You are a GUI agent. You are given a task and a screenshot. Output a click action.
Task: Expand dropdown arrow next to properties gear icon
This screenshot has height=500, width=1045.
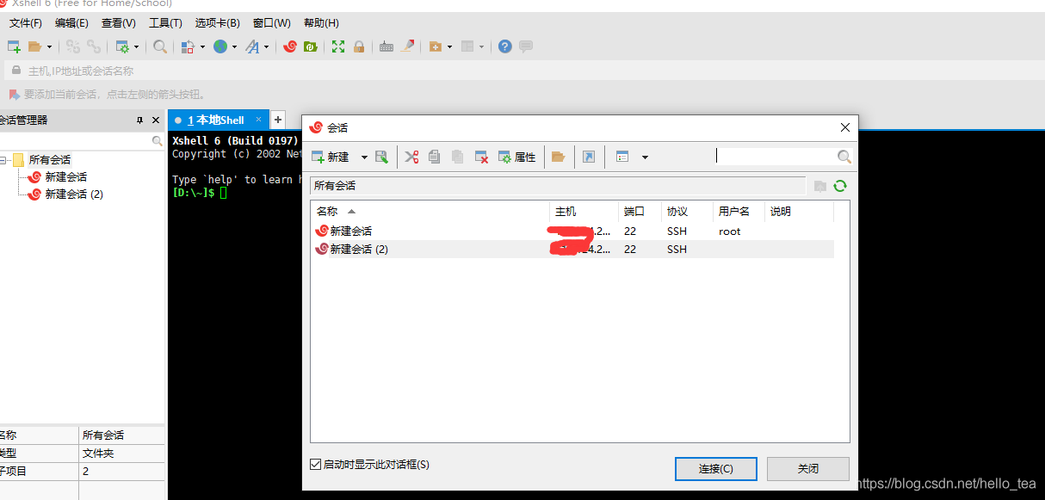(136, 47)
